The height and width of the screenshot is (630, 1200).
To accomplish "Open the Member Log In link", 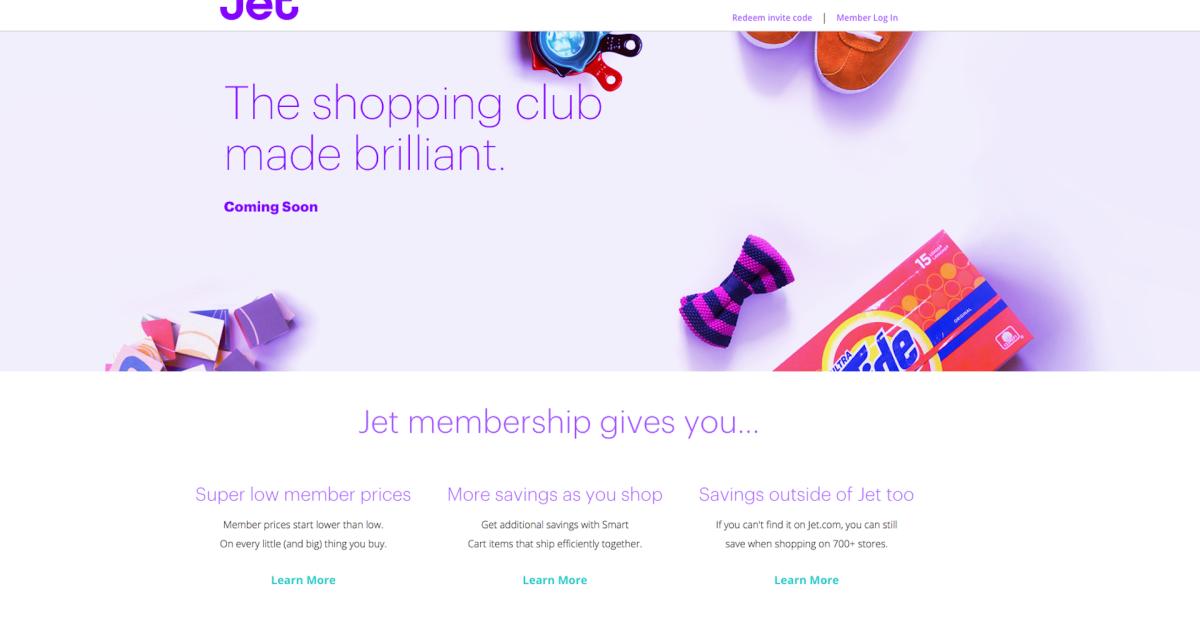I will click(x=867, y=18).
